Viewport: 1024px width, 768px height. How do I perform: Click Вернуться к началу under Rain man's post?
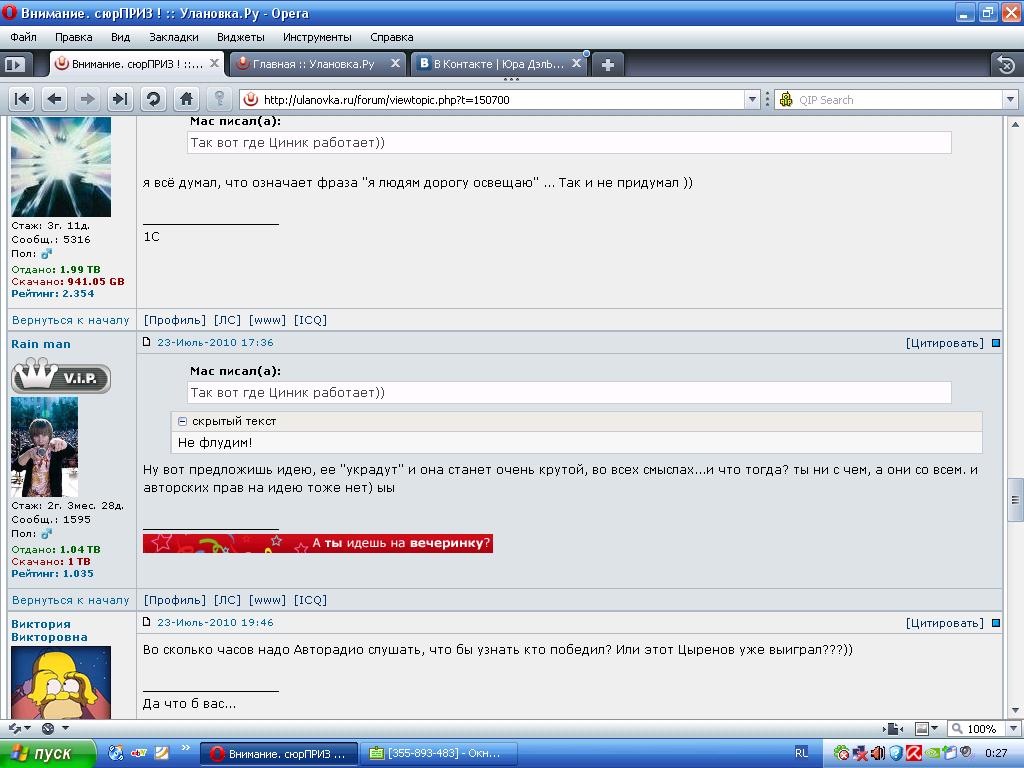(x=71, y=600)
